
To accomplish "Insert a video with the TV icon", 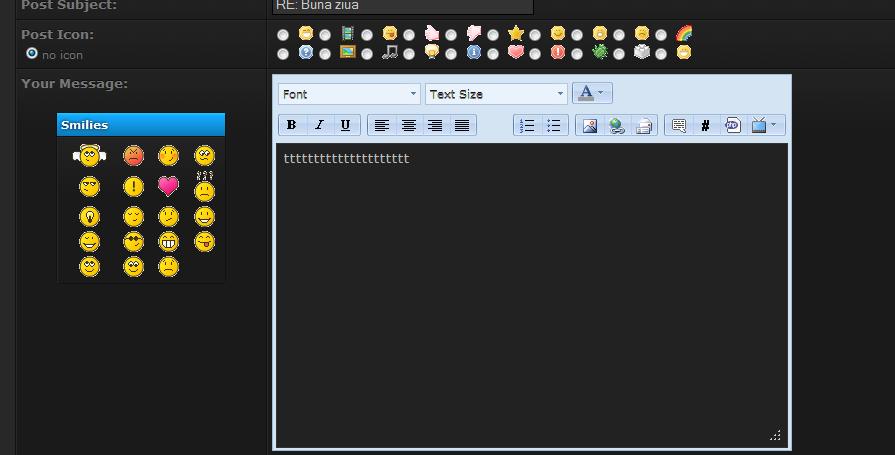I will click(759, 125).
